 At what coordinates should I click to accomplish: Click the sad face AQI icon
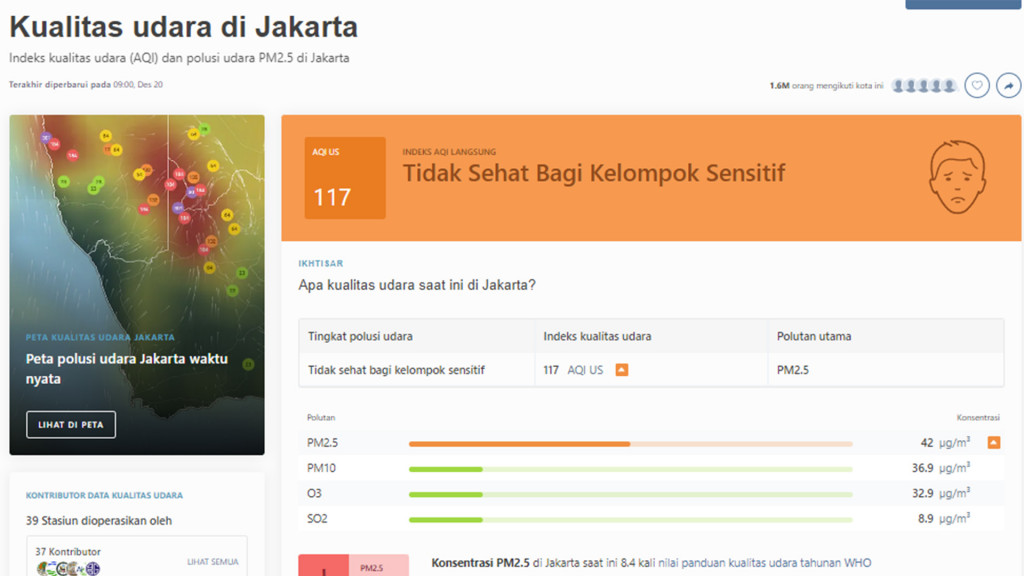(x=957, y=177)
